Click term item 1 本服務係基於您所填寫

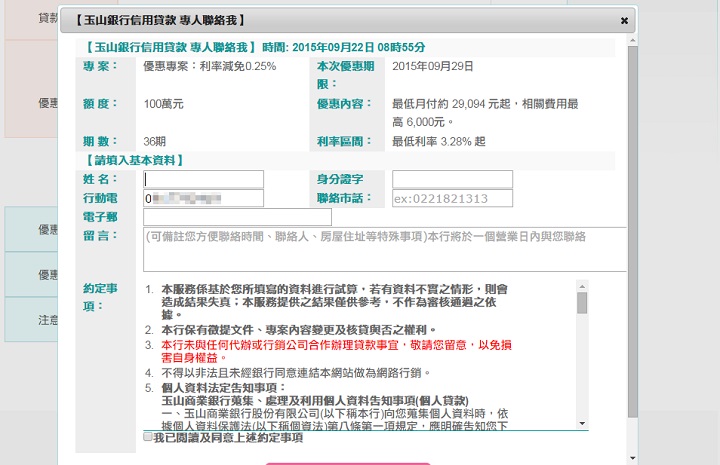(335, 302)
